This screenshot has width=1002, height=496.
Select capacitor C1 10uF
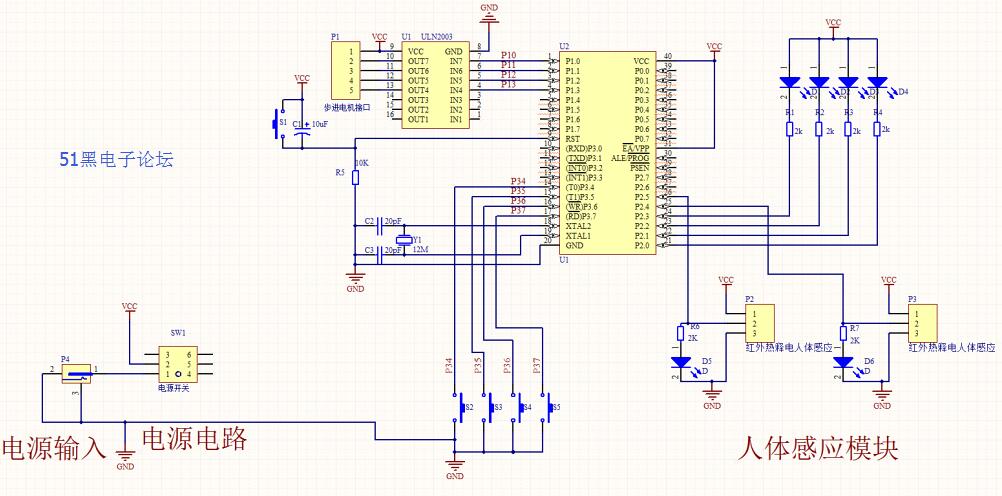click(x=302, y=128)
